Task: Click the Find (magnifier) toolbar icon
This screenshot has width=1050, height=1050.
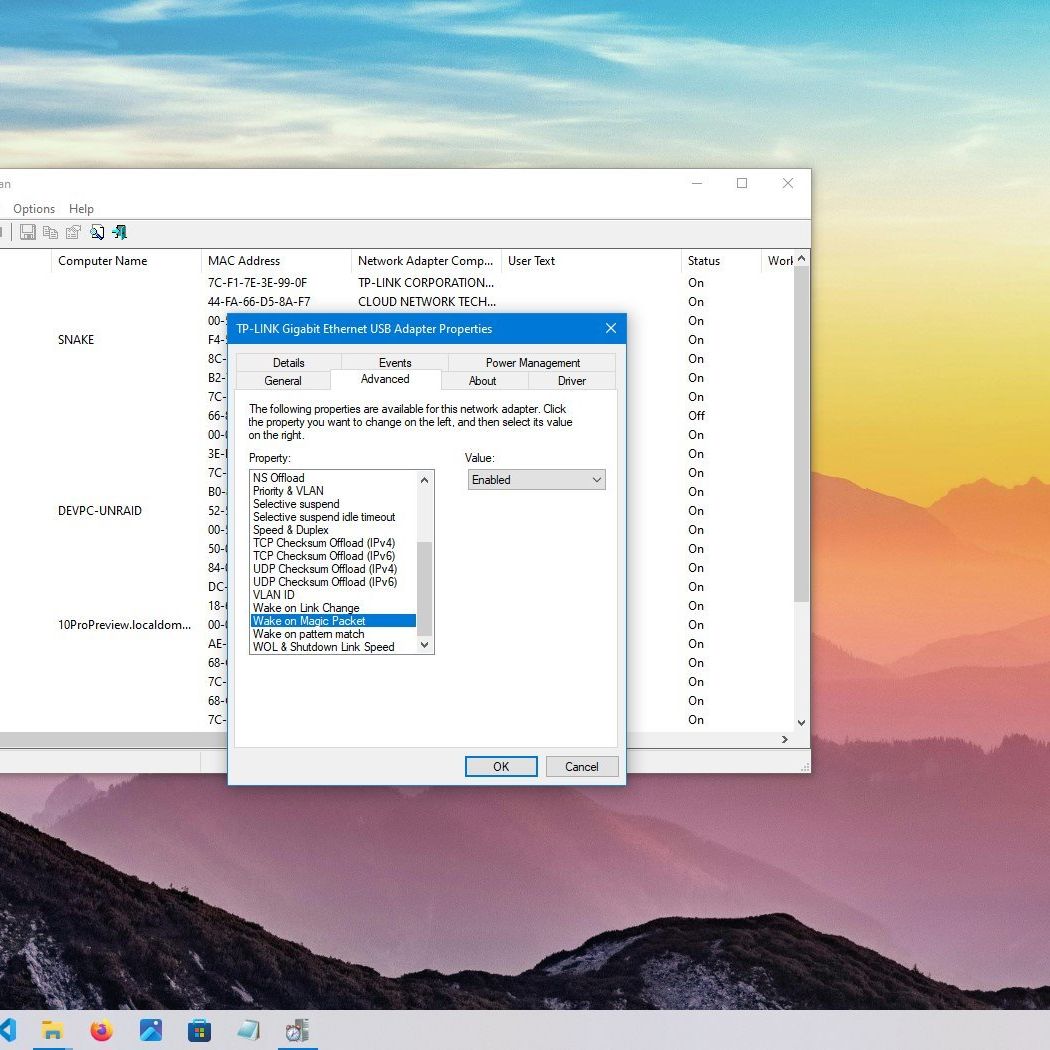Action: tap(97, 233)
